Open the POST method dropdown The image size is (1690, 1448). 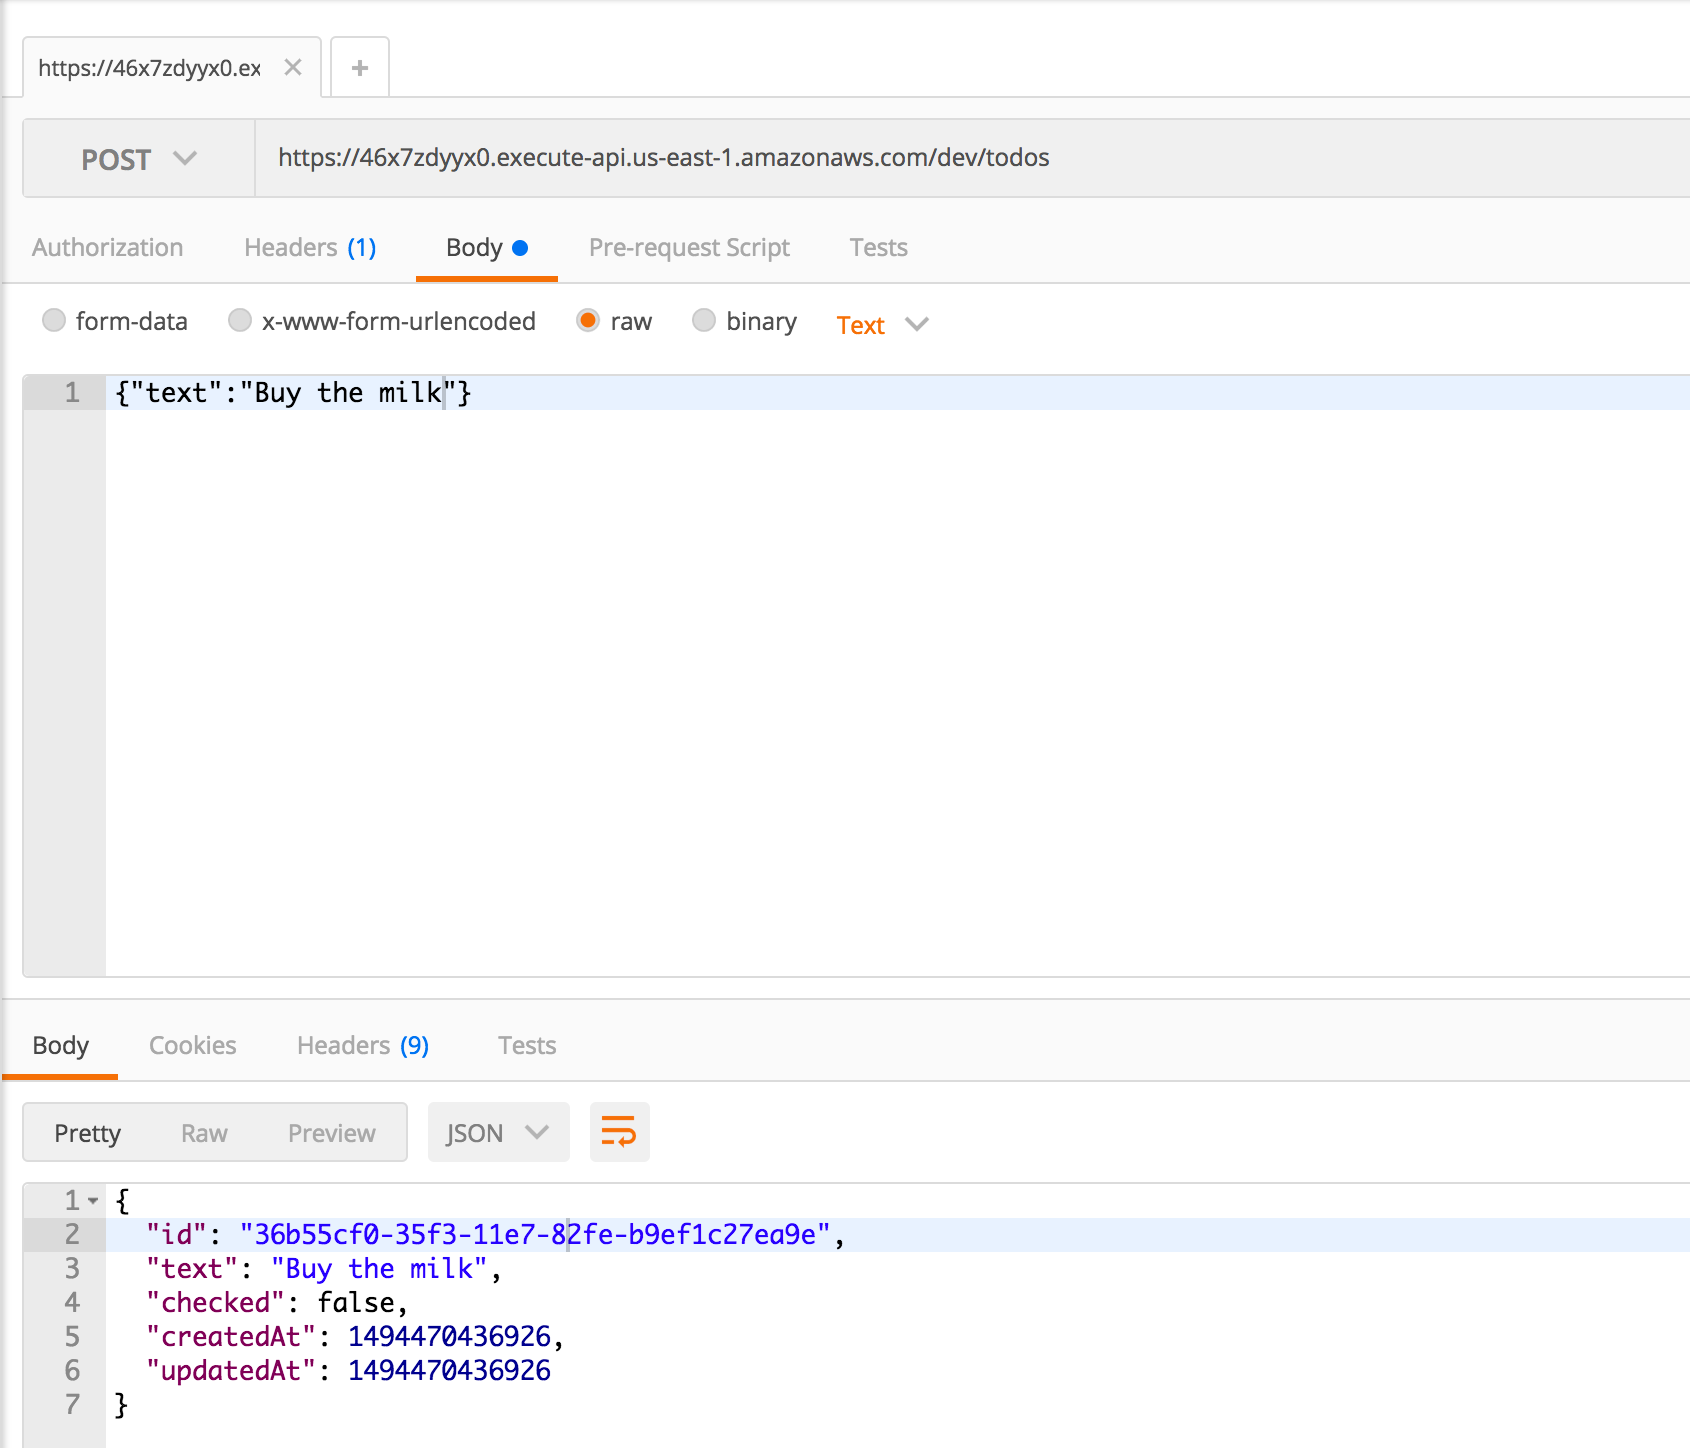139,158
